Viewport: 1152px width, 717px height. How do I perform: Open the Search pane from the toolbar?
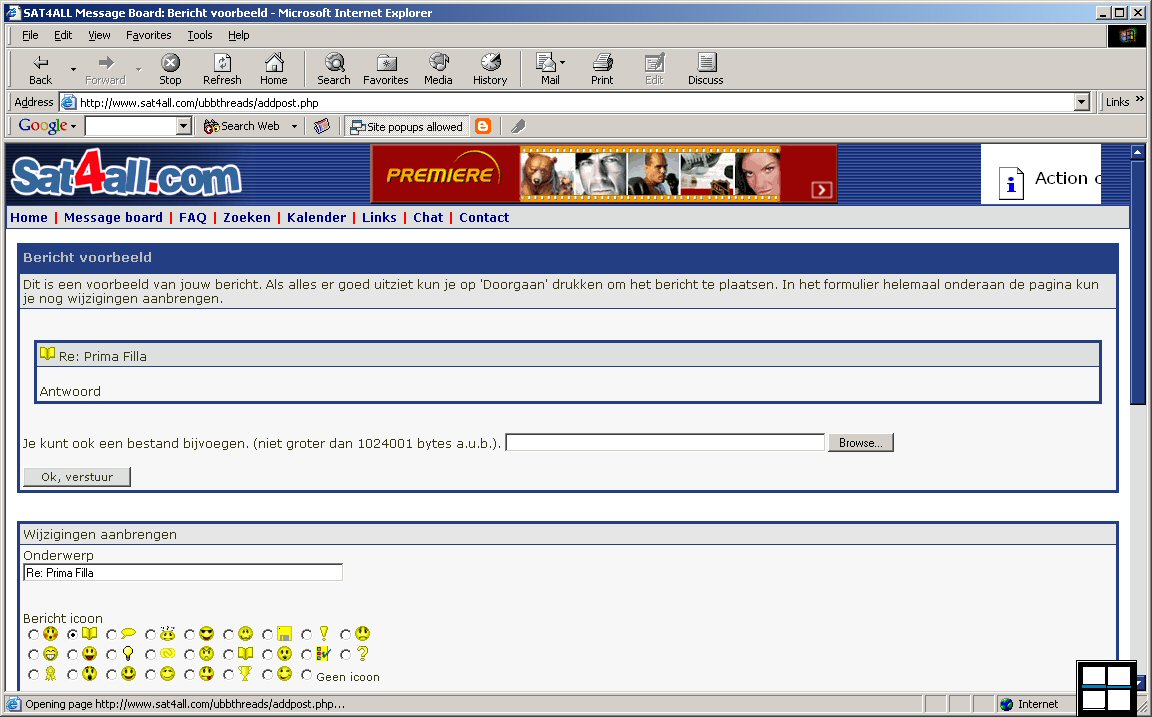(x=334, y=70)
